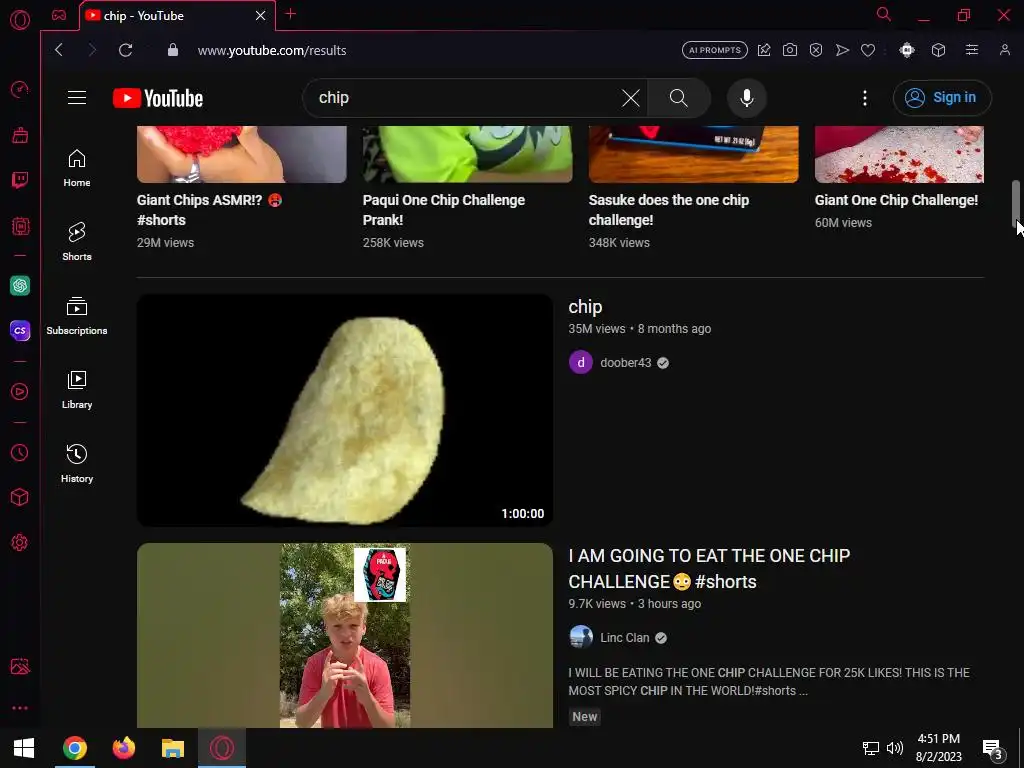Visit the doober43 channel
This screenshot has height=768, width=1024.
626,363
